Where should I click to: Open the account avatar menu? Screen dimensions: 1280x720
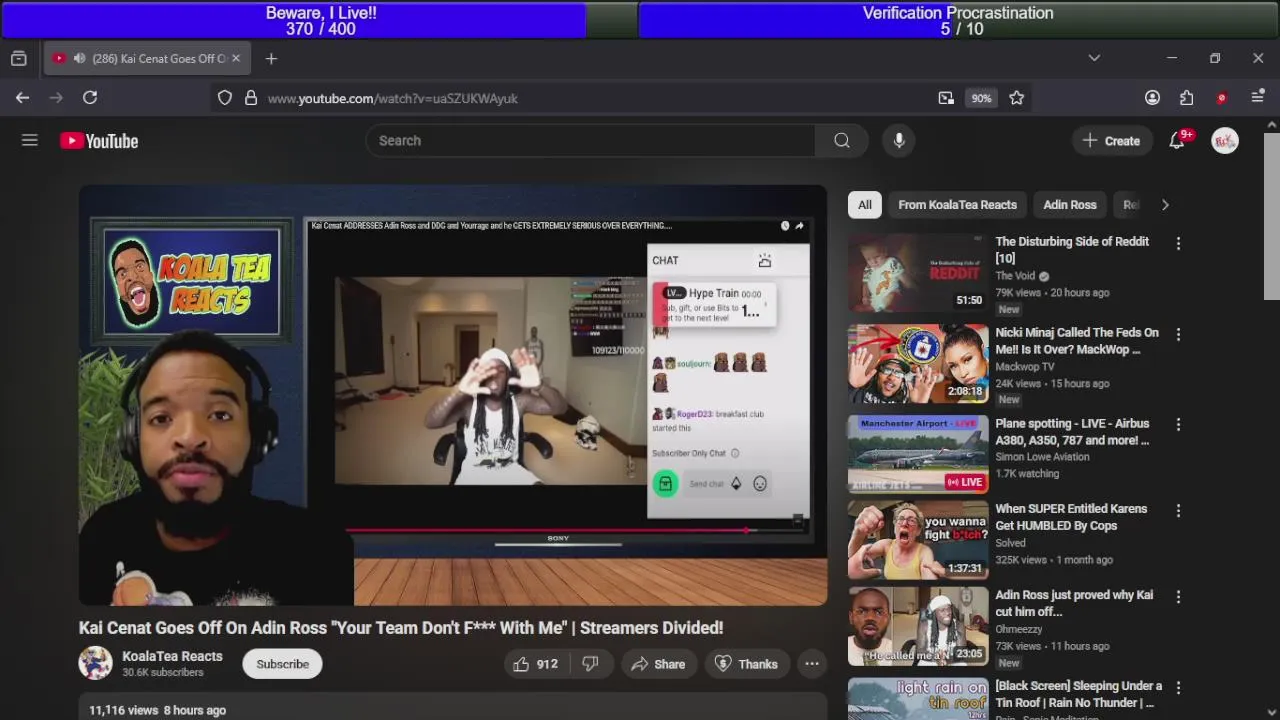(x=1225, y=141)
